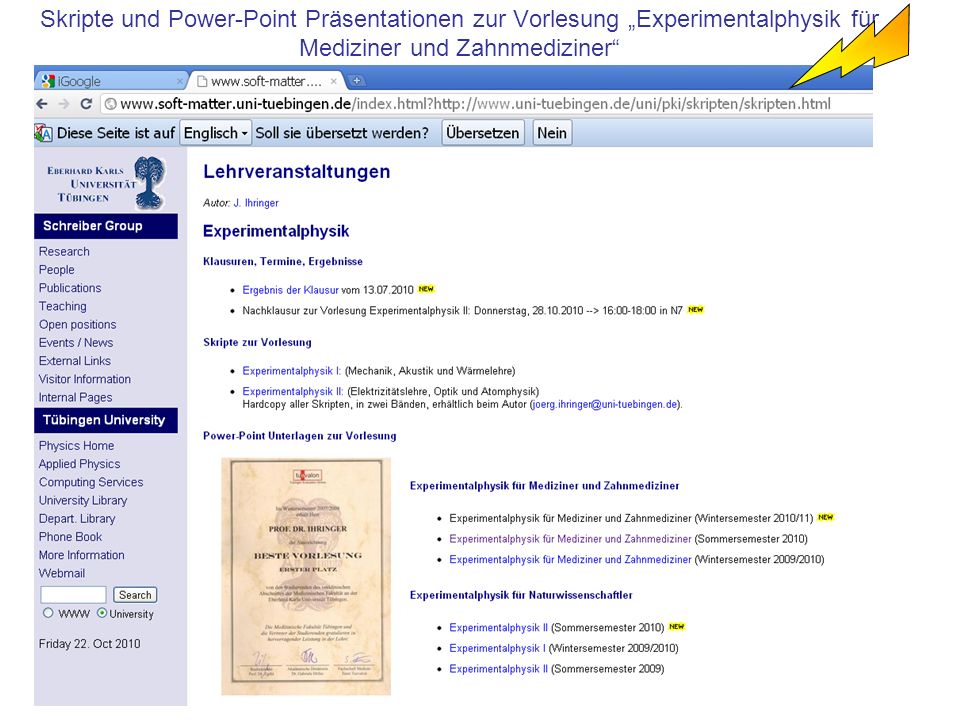Close the www.soft-matter tab
The width and height of the screenshot is (960, 720).
pyautogui.click(x=334, y=81)
